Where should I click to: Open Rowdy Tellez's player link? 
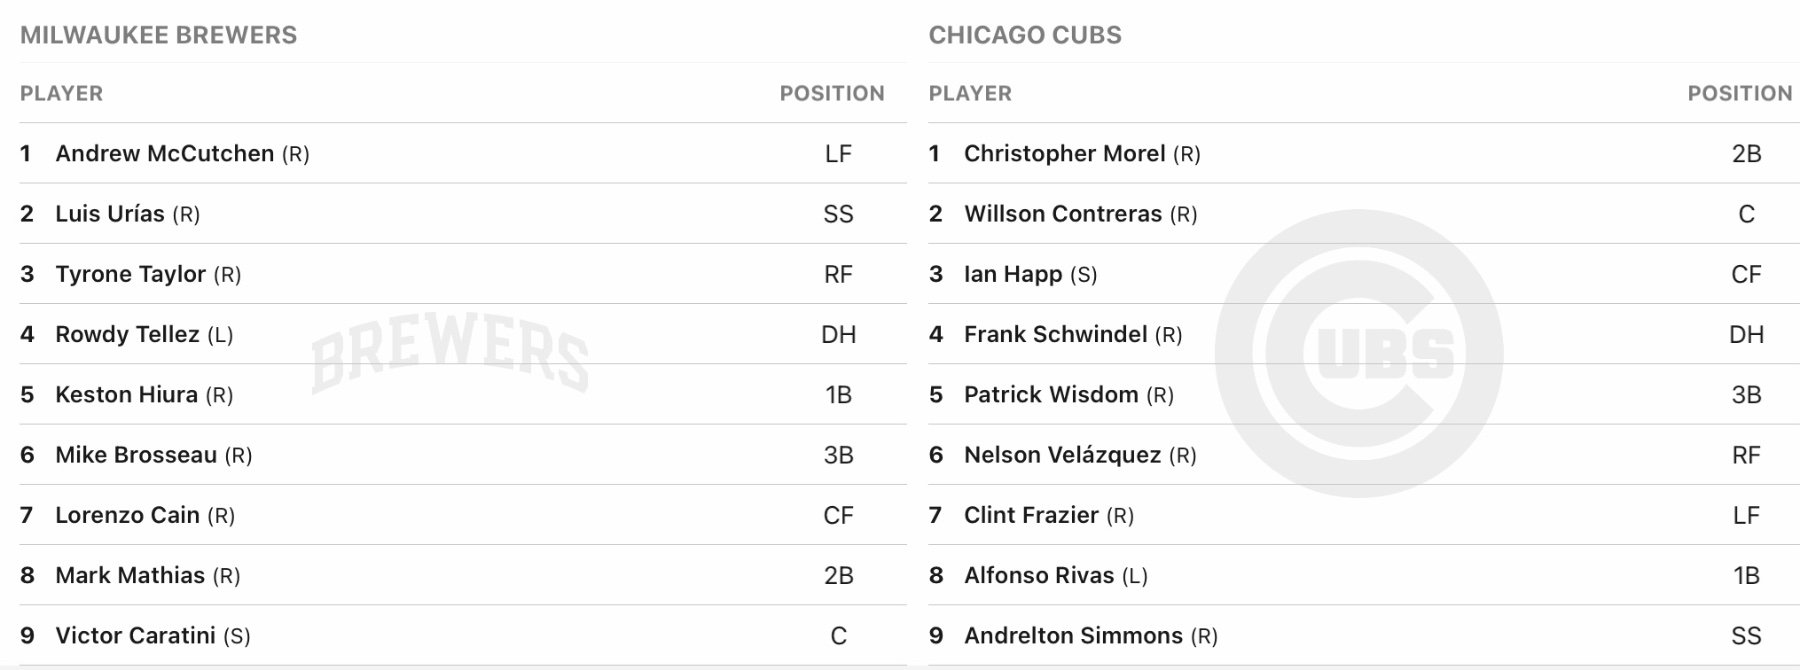(127, 335)
